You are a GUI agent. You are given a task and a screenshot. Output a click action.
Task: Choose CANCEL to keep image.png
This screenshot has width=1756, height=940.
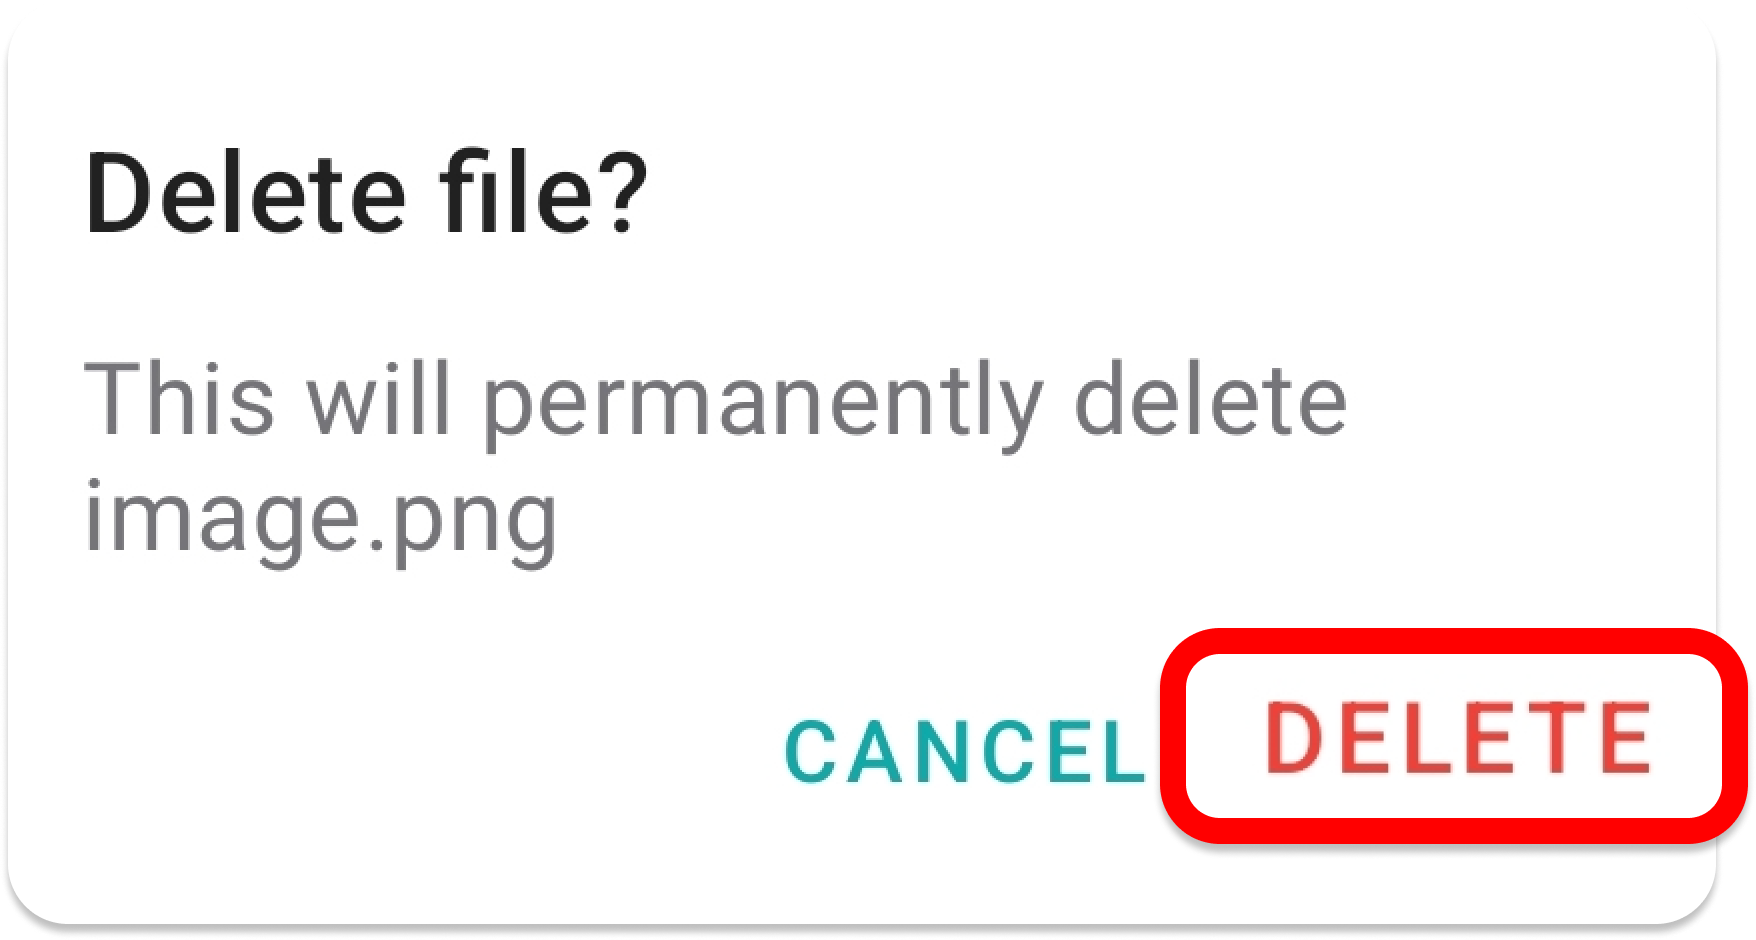[966, 752]
